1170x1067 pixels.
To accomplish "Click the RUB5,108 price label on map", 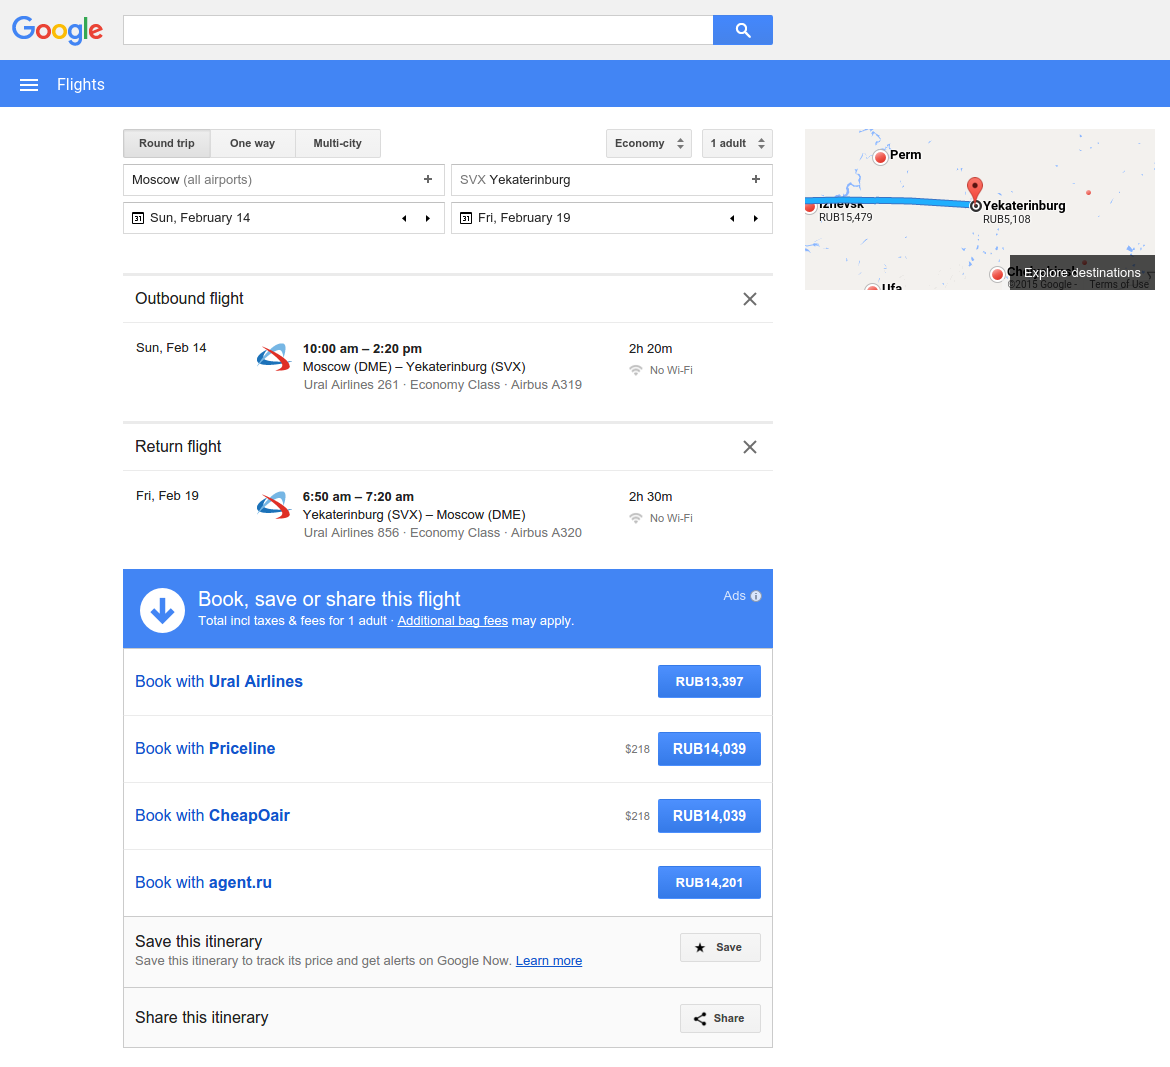I will (x=1007, y=219).
